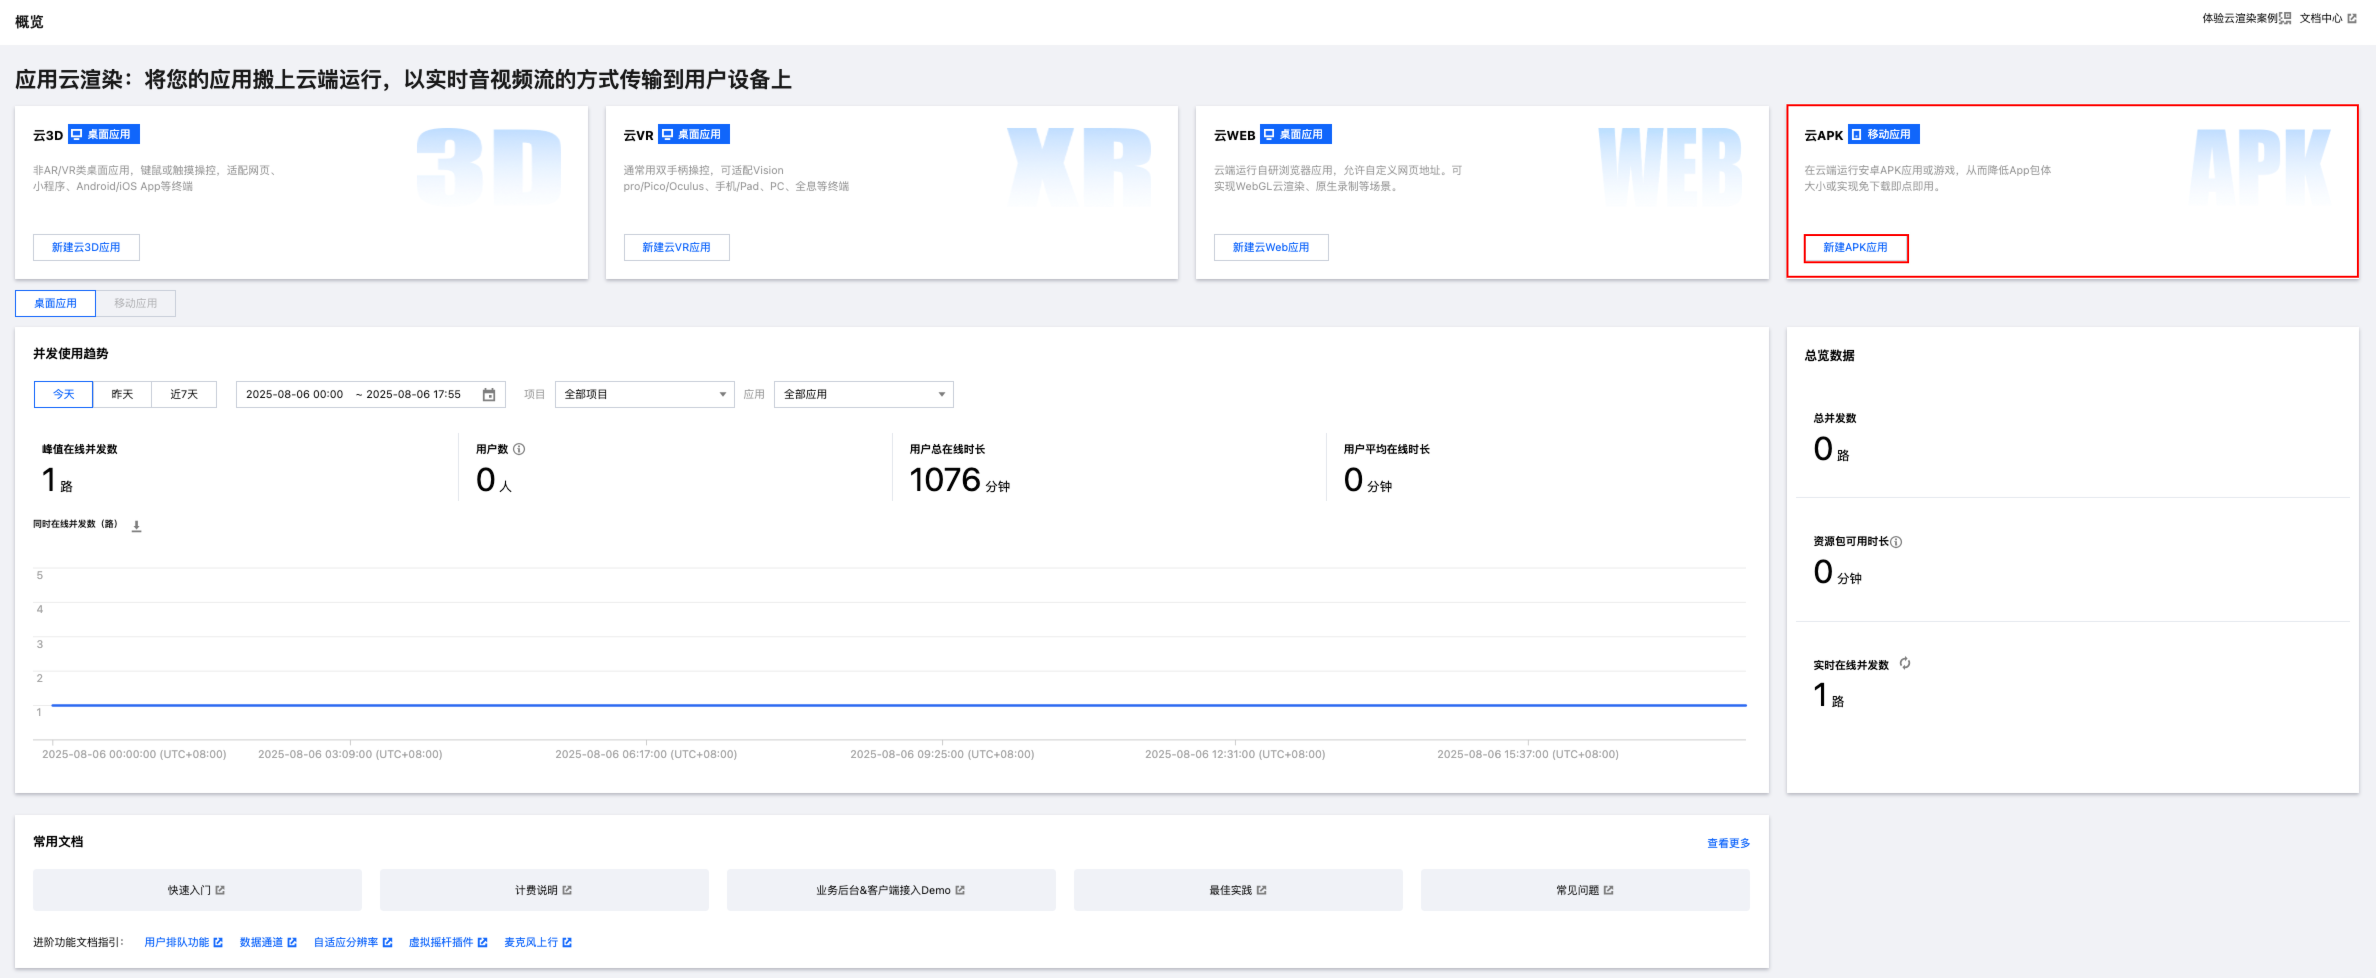Select the 今天 time range option
This screenshot has height=978, width=2376.
point(64,394)
